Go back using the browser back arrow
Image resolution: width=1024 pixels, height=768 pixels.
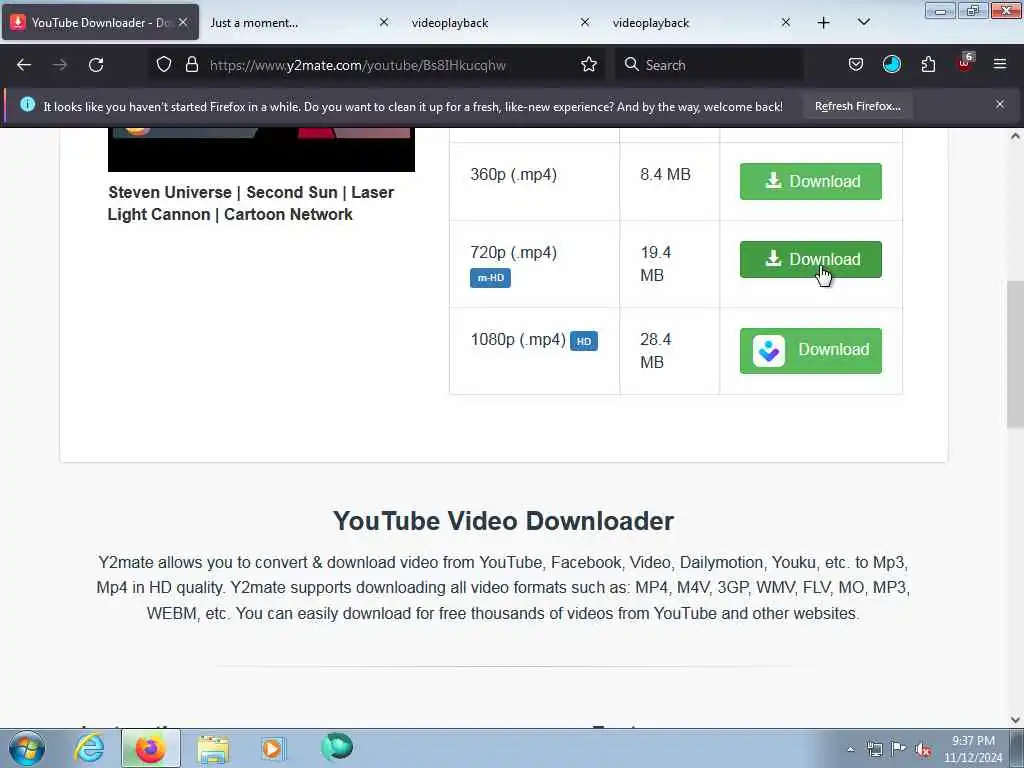(x=24, y=65)
